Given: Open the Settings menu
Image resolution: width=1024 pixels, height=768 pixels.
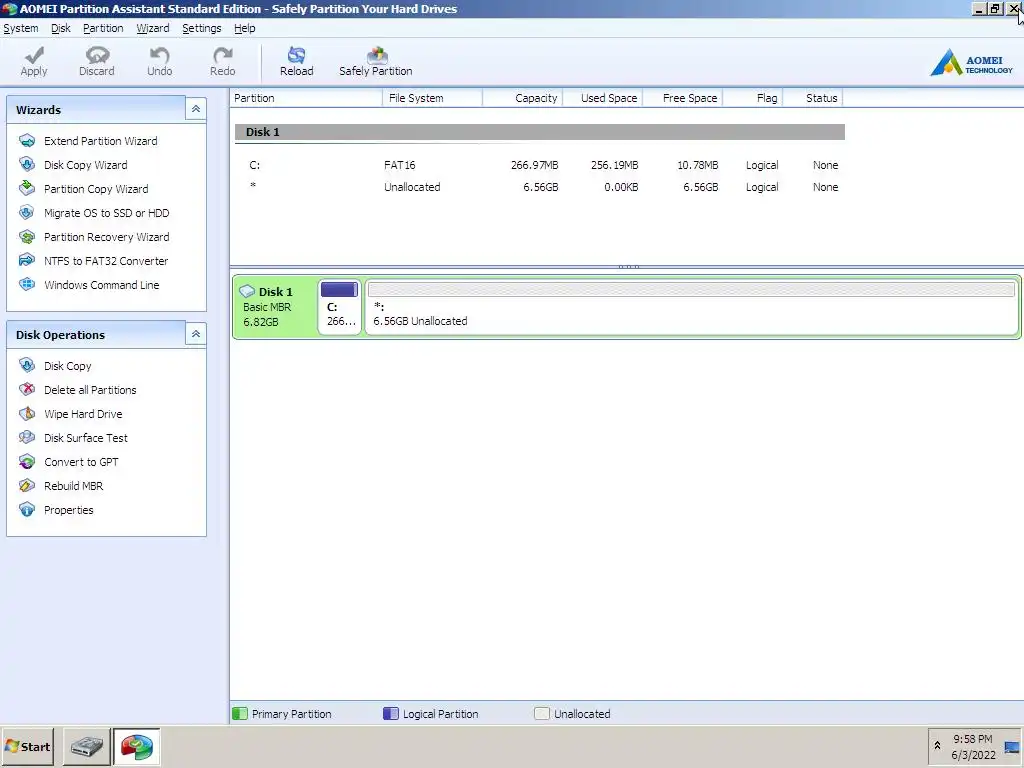Looking at the screenshot, I should pyautogui.click(x=202, y=28).
